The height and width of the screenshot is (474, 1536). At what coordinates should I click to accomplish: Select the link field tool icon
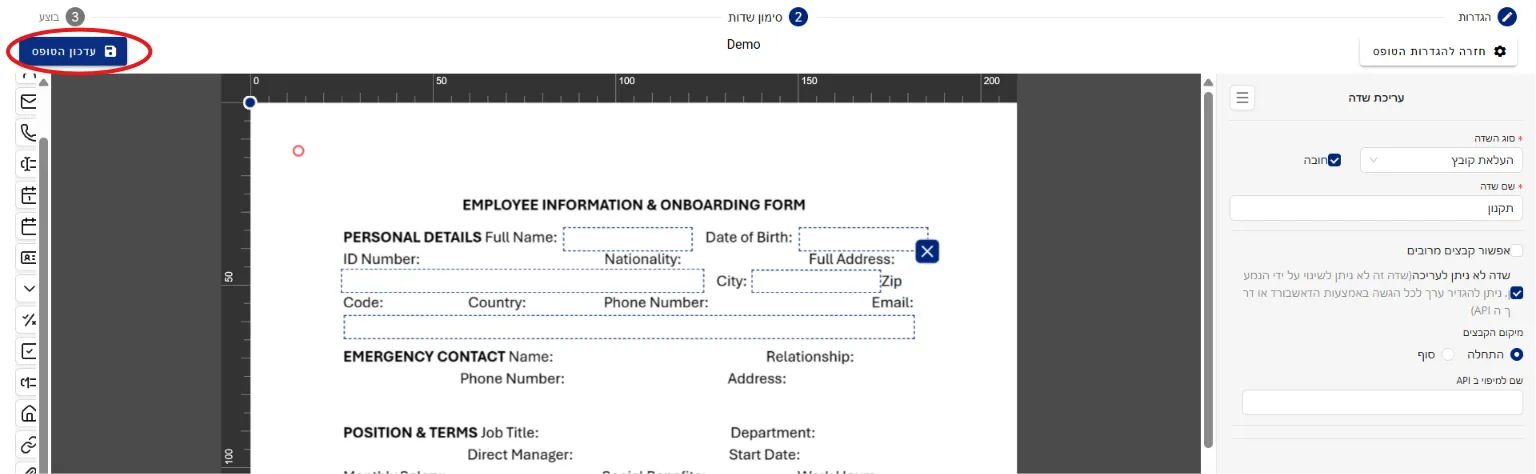click(x=29, y=444)
